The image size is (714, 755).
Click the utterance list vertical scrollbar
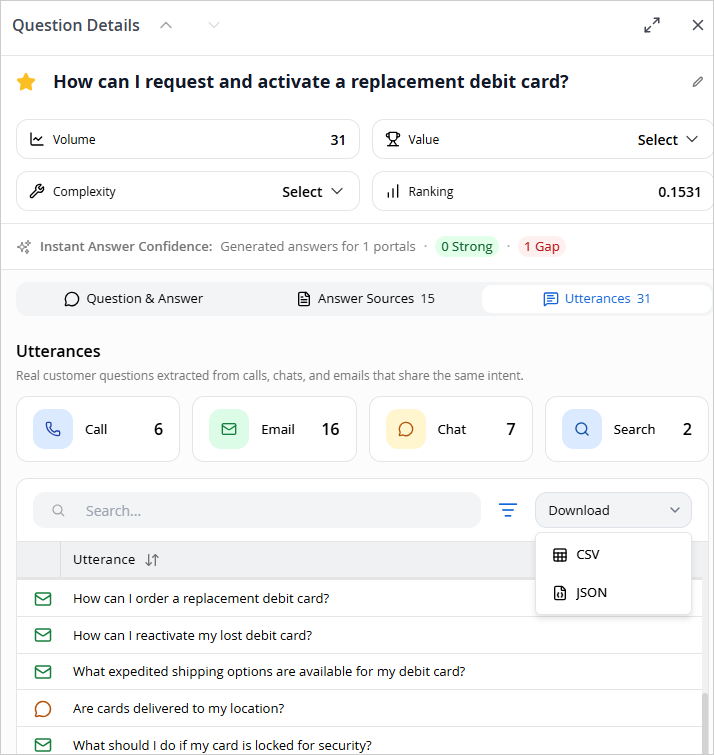coord(705,724)
